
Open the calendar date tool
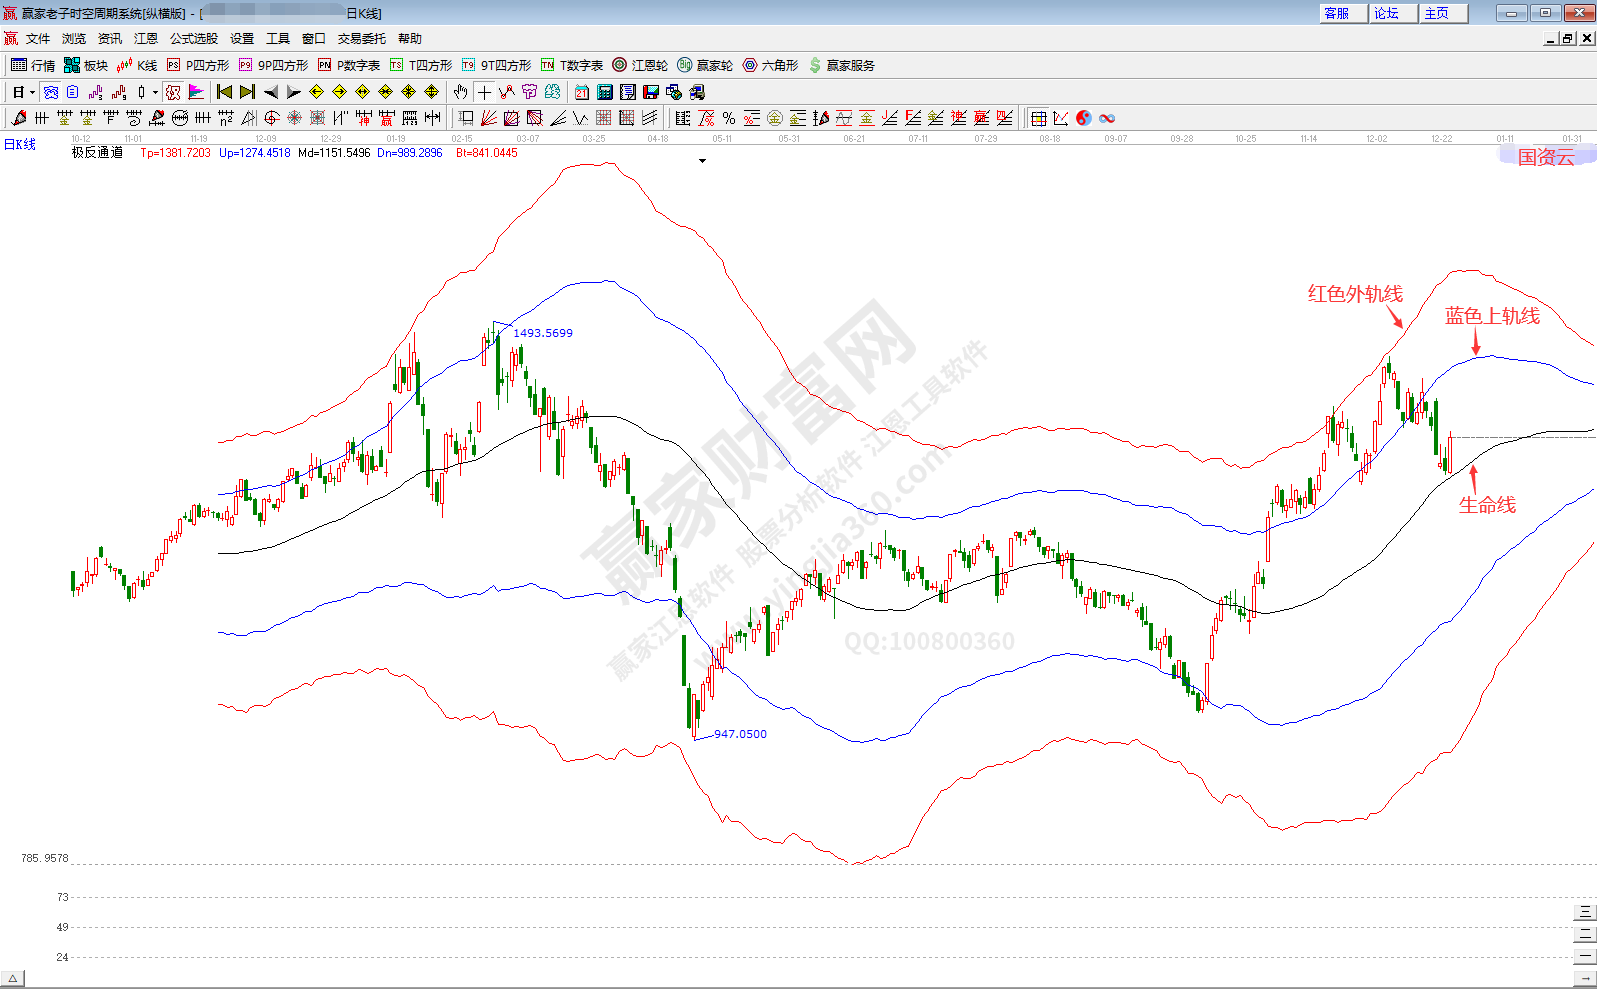click(x=582, y=92)
